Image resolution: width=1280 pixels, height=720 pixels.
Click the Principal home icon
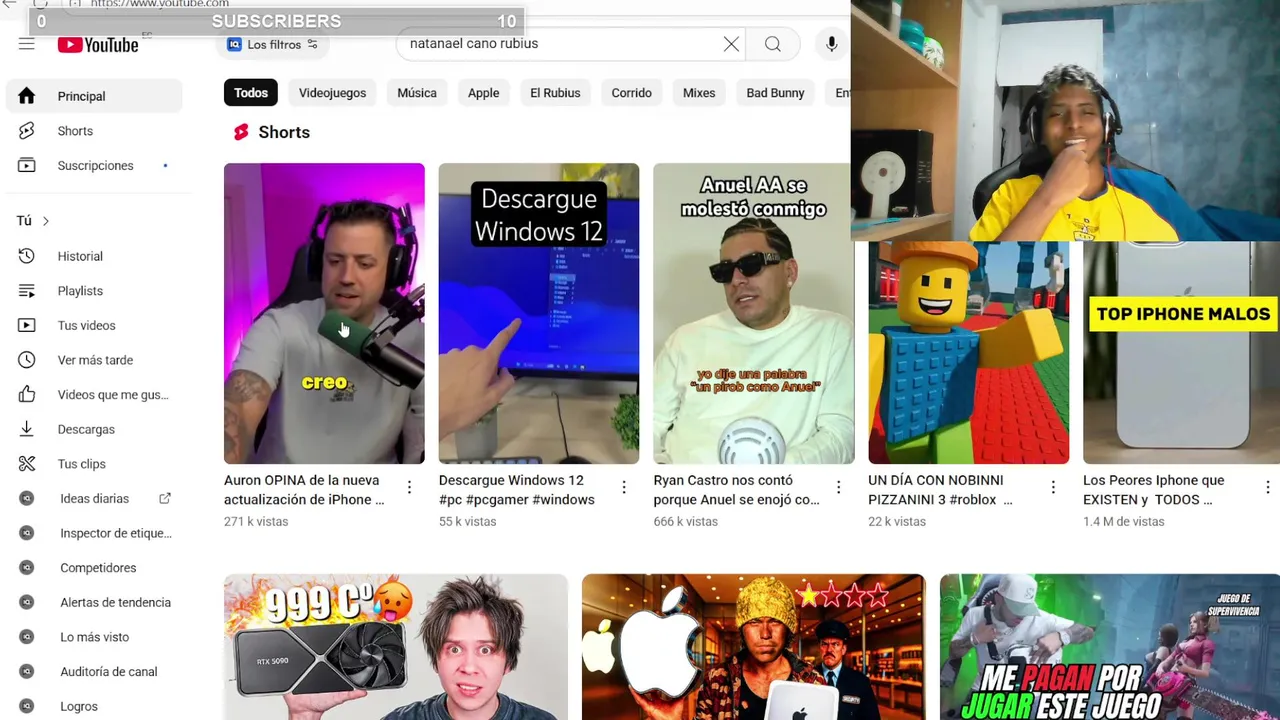(x=27, y=96)
